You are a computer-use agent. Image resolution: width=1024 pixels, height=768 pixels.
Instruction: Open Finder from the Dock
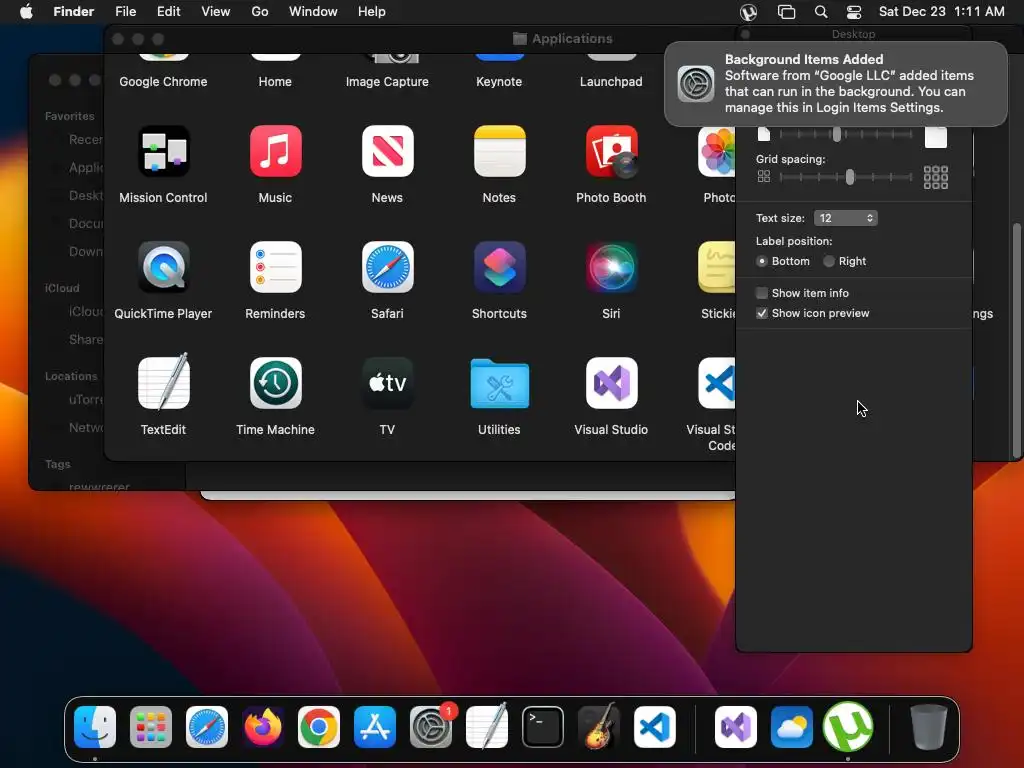tap(95, 727)
